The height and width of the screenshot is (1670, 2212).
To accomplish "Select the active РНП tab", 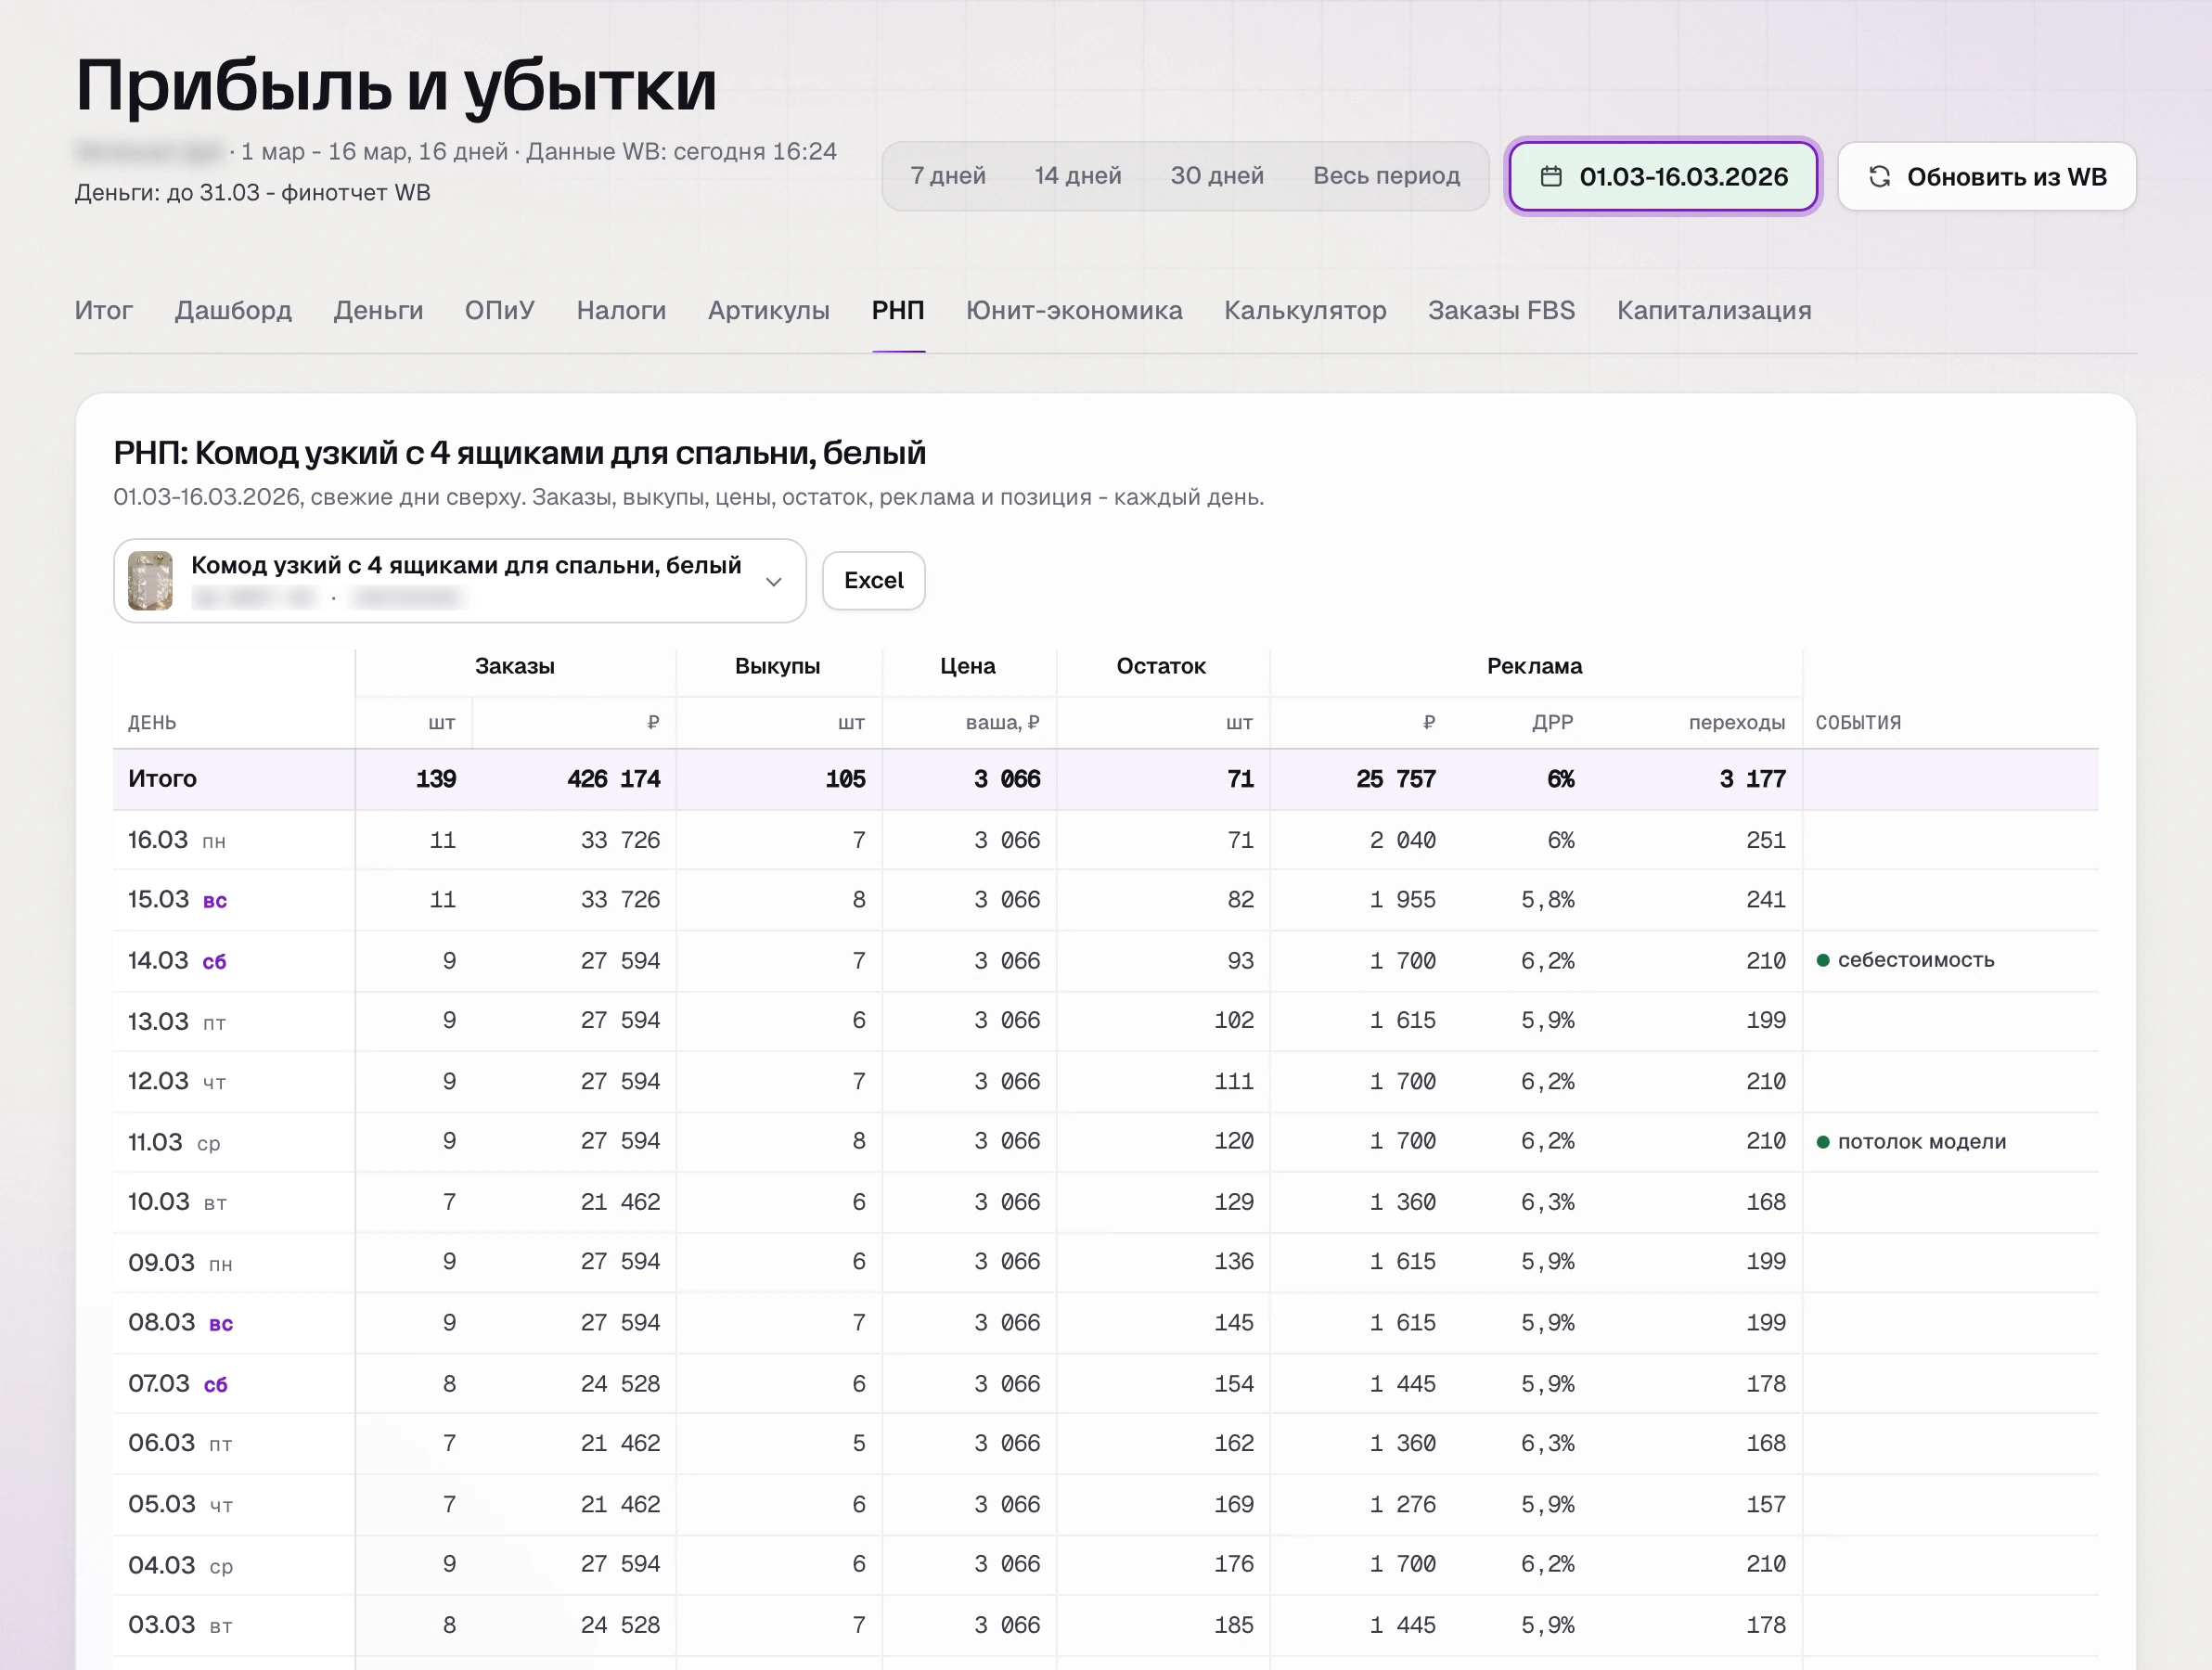I will pyautogui.click(x=897, y=310).
